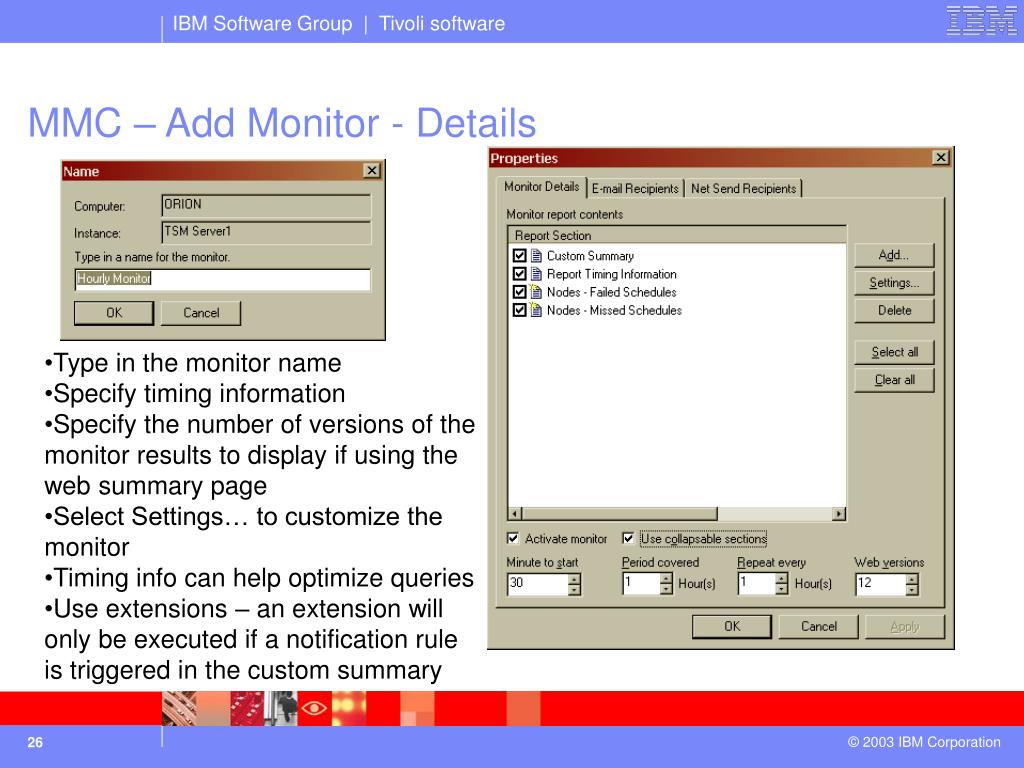The width and height of the screenshot is (1024, 768).
Task: Click the Delete button
Action: coord(894,310)
